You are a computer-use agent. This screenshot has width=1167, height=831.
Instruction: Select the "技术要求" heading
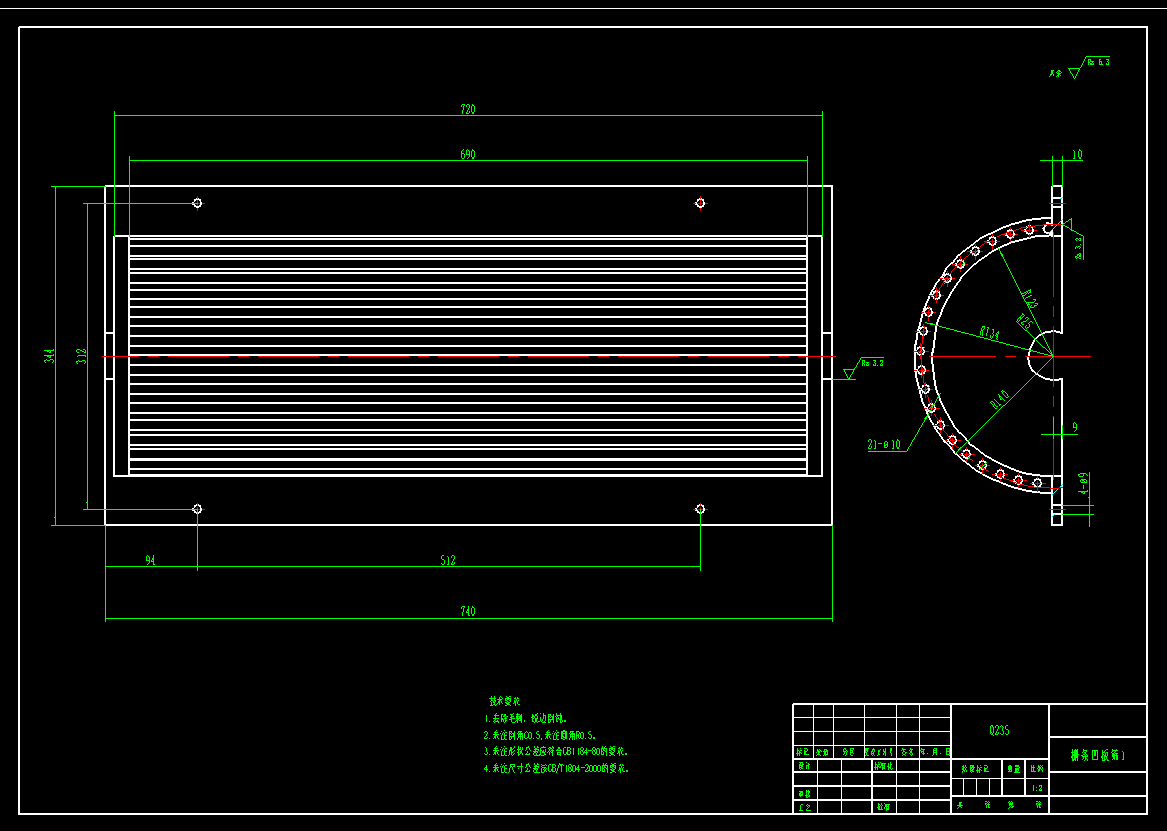(505, 702)
